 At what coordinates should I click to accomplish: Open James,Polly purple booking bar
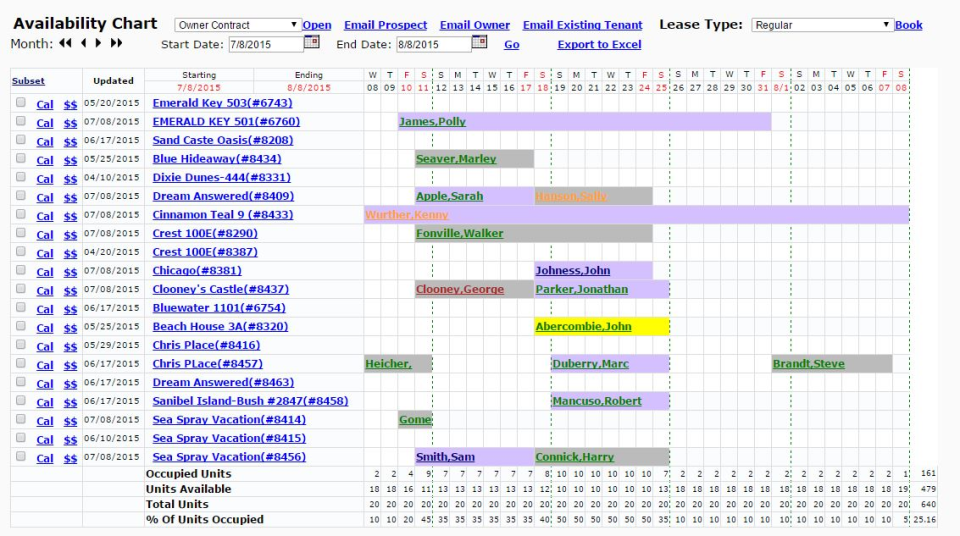click(x=585, y=121)
